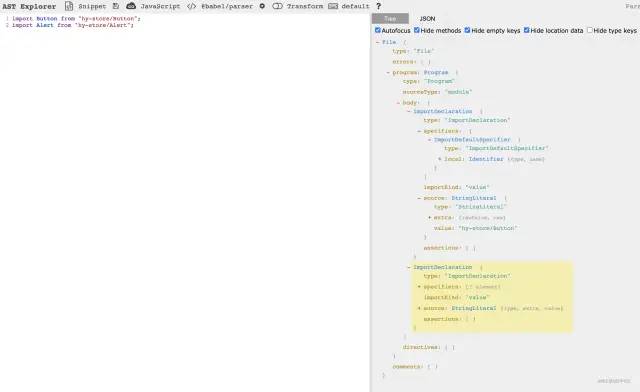Image resolution: width=640 pixels, height=392 pixels.
Task: Click the save icon beside Snippet
Action: coord(116,6)
